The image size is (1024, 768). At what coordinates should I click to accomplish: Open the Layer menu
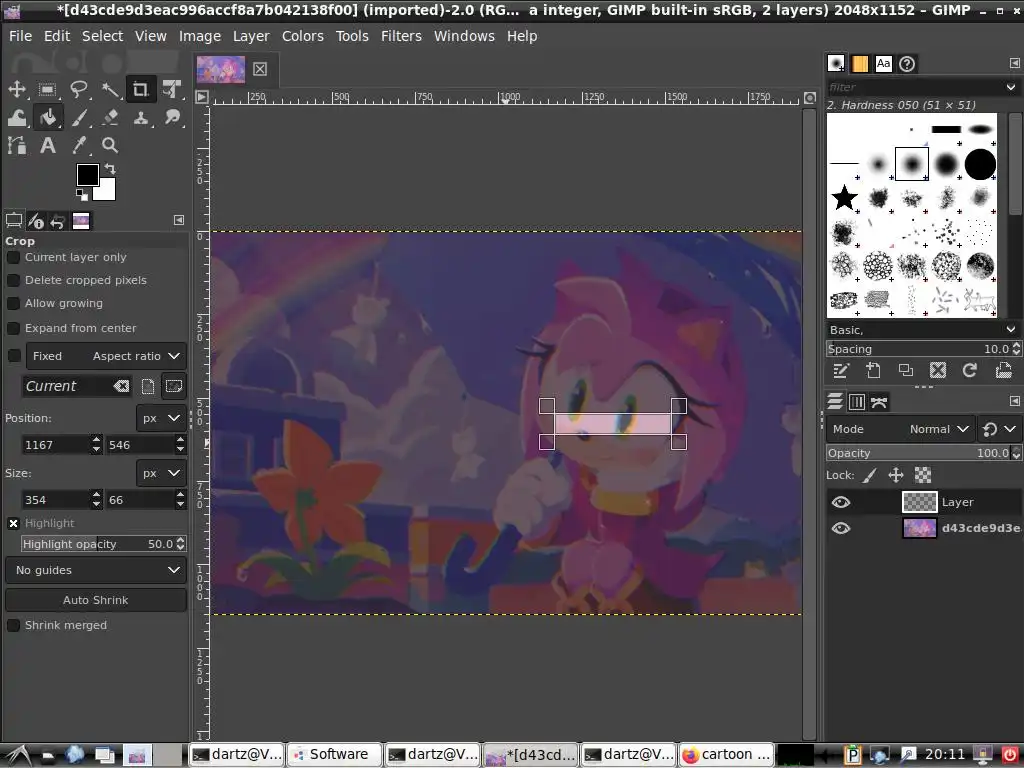[x=251, y=36]
